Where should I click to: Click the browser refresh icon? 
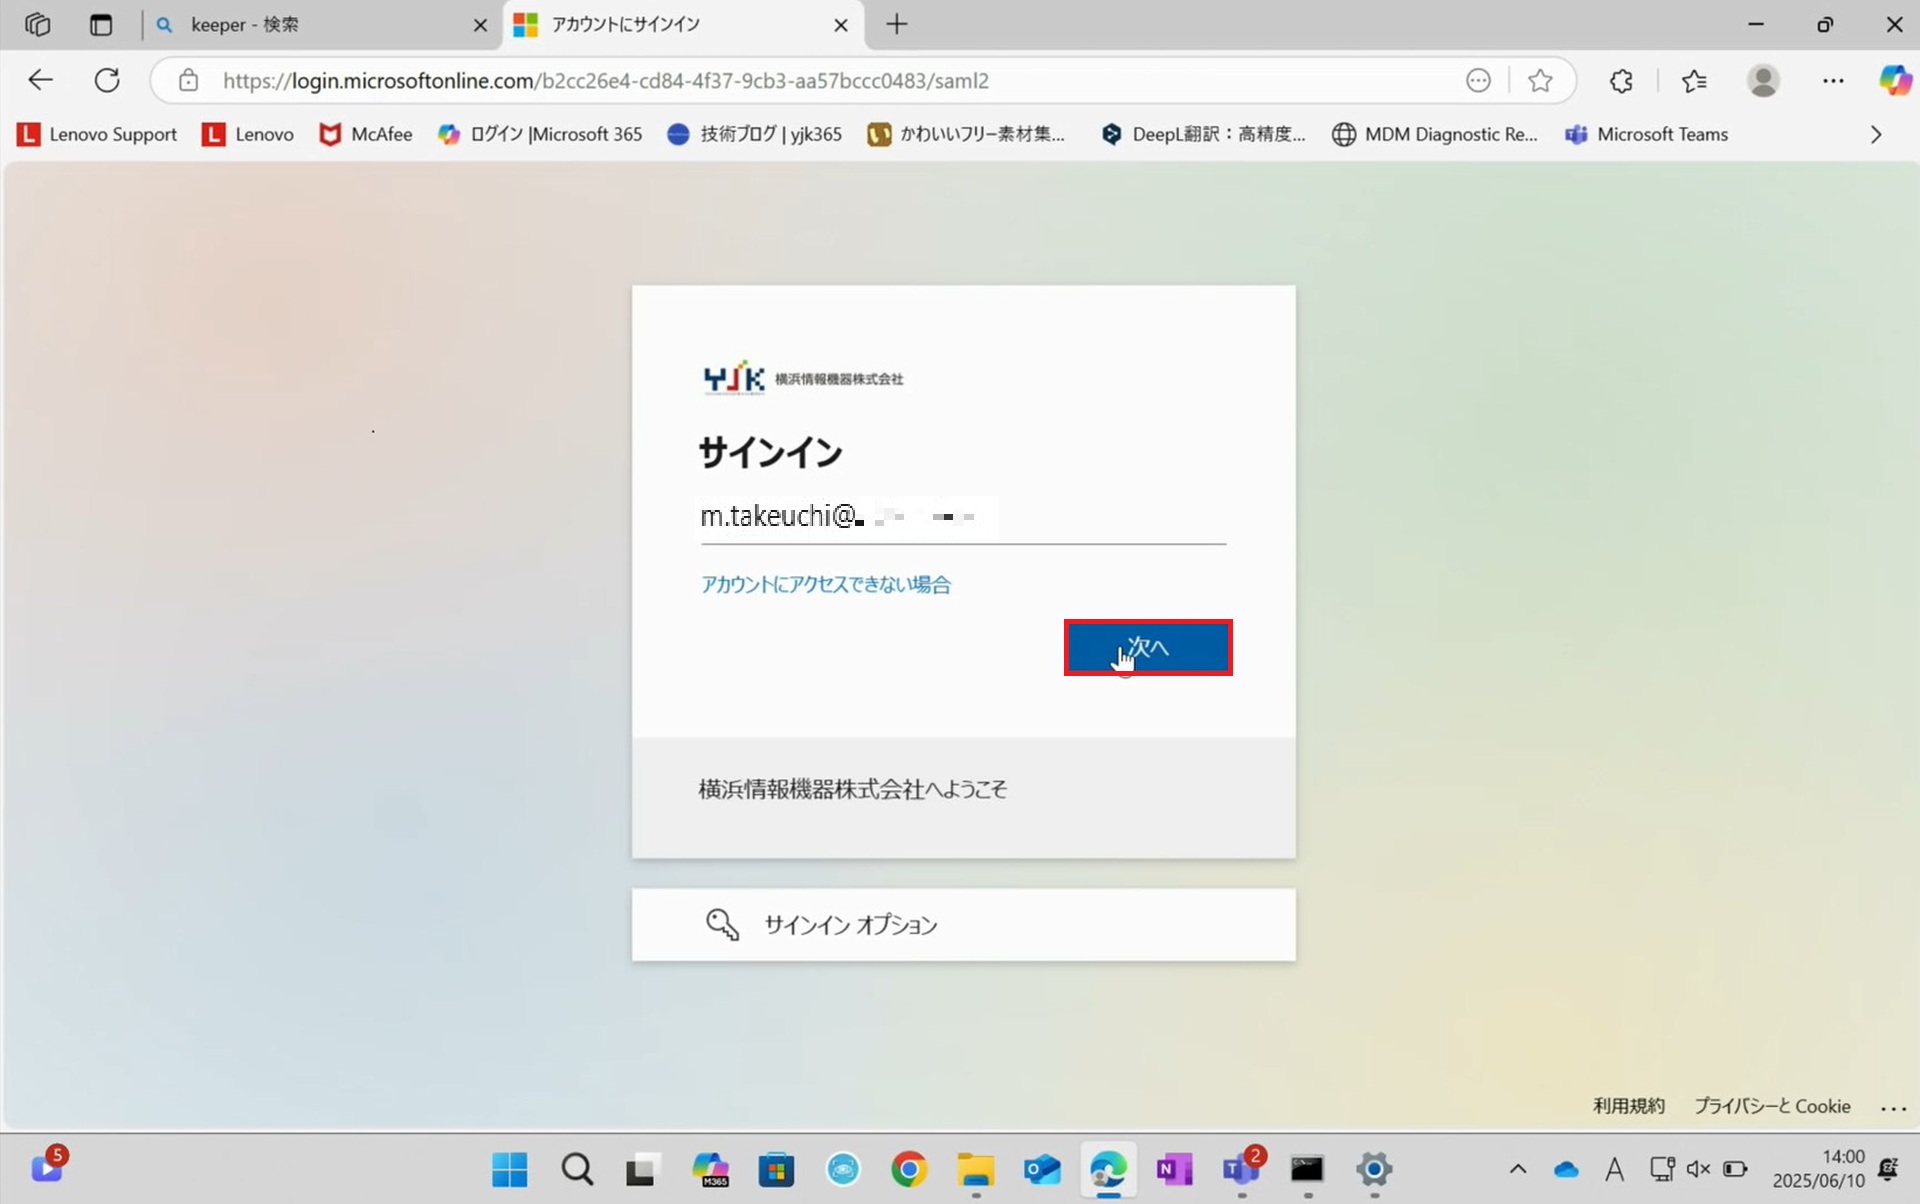[x=107, y=80]
